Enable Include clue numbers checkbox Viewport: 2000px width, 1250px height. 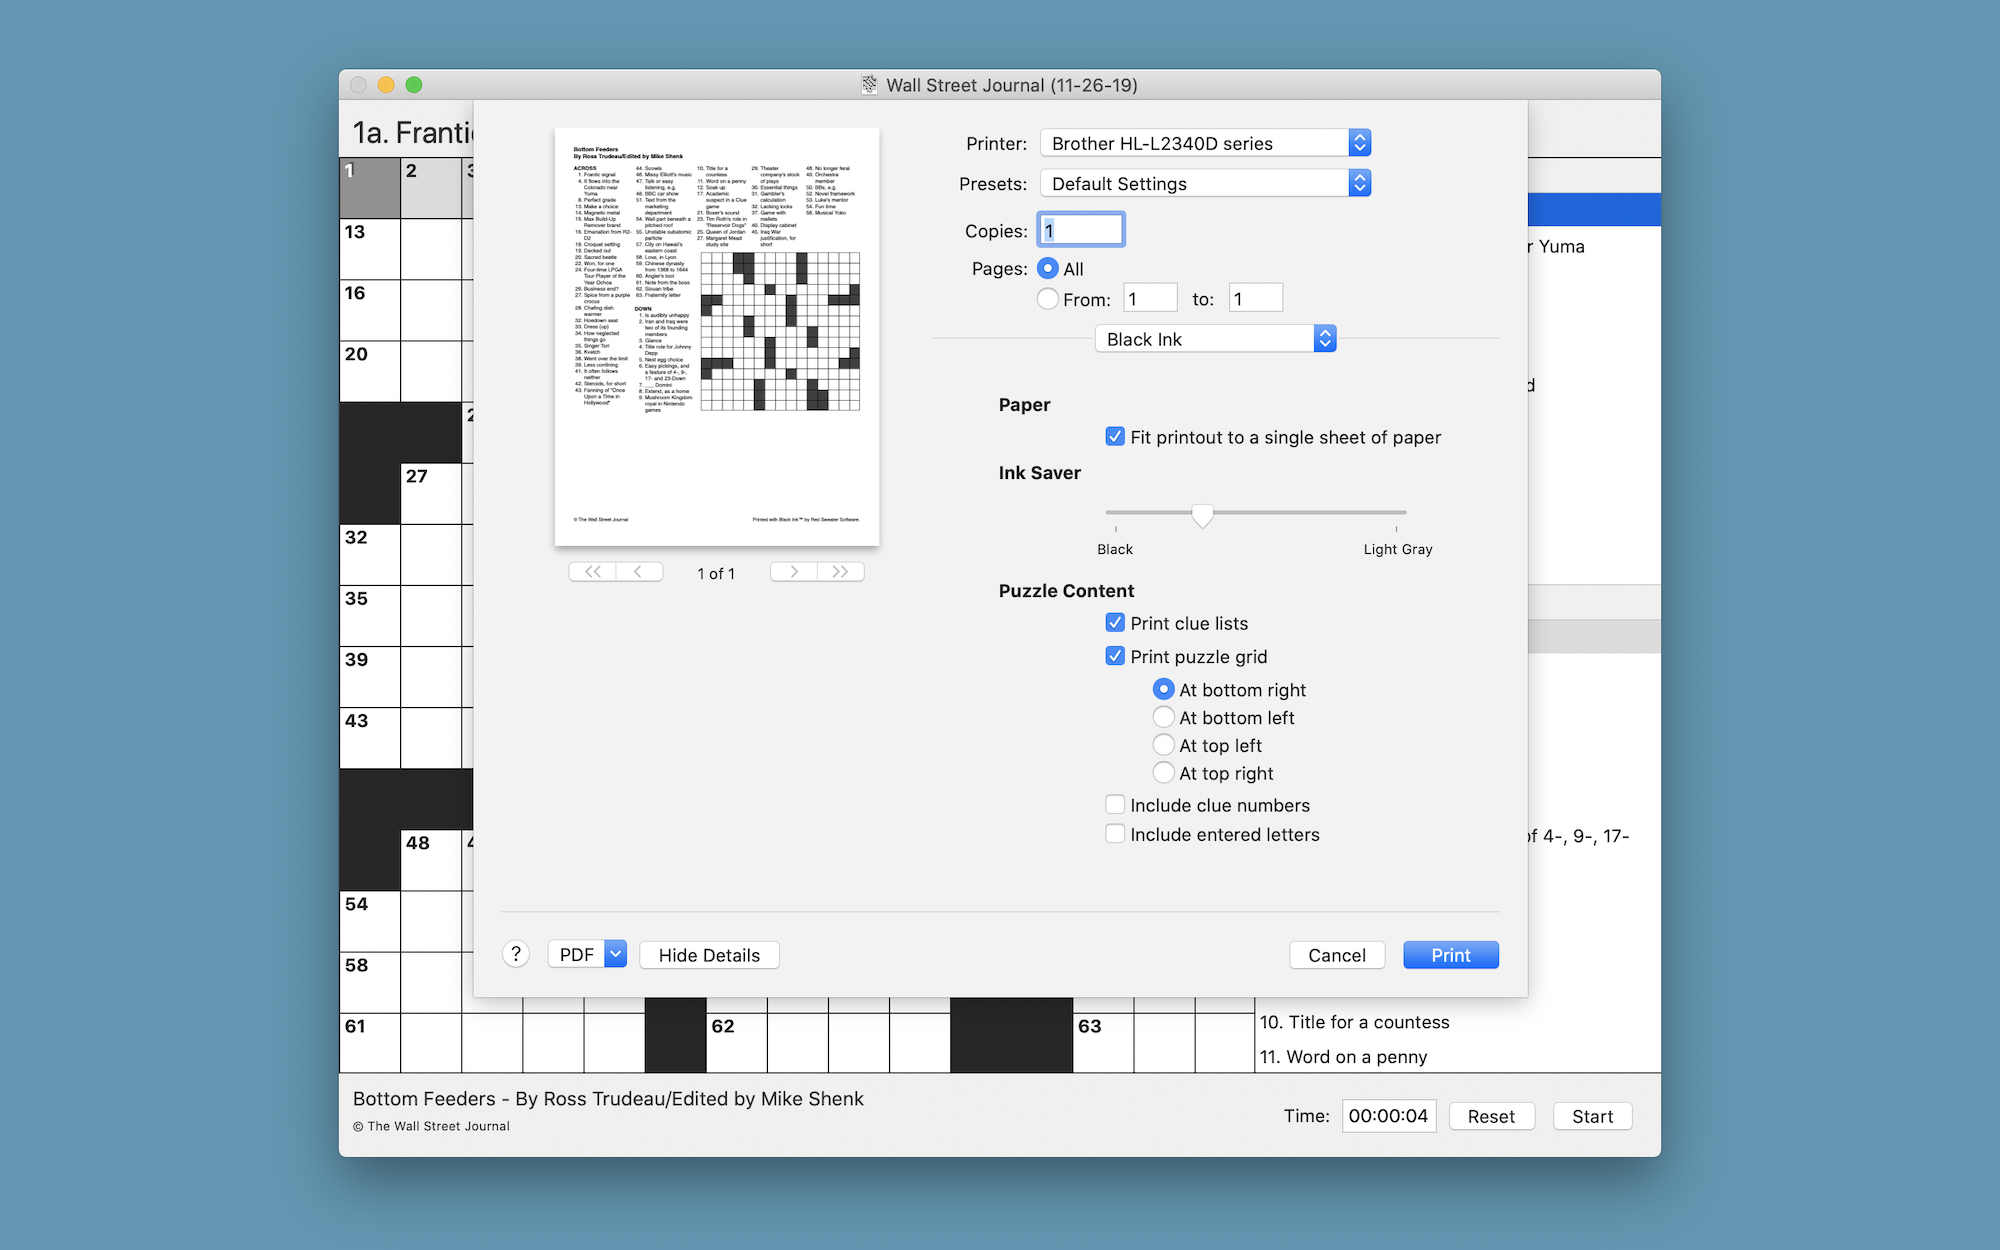point(1117,804)
